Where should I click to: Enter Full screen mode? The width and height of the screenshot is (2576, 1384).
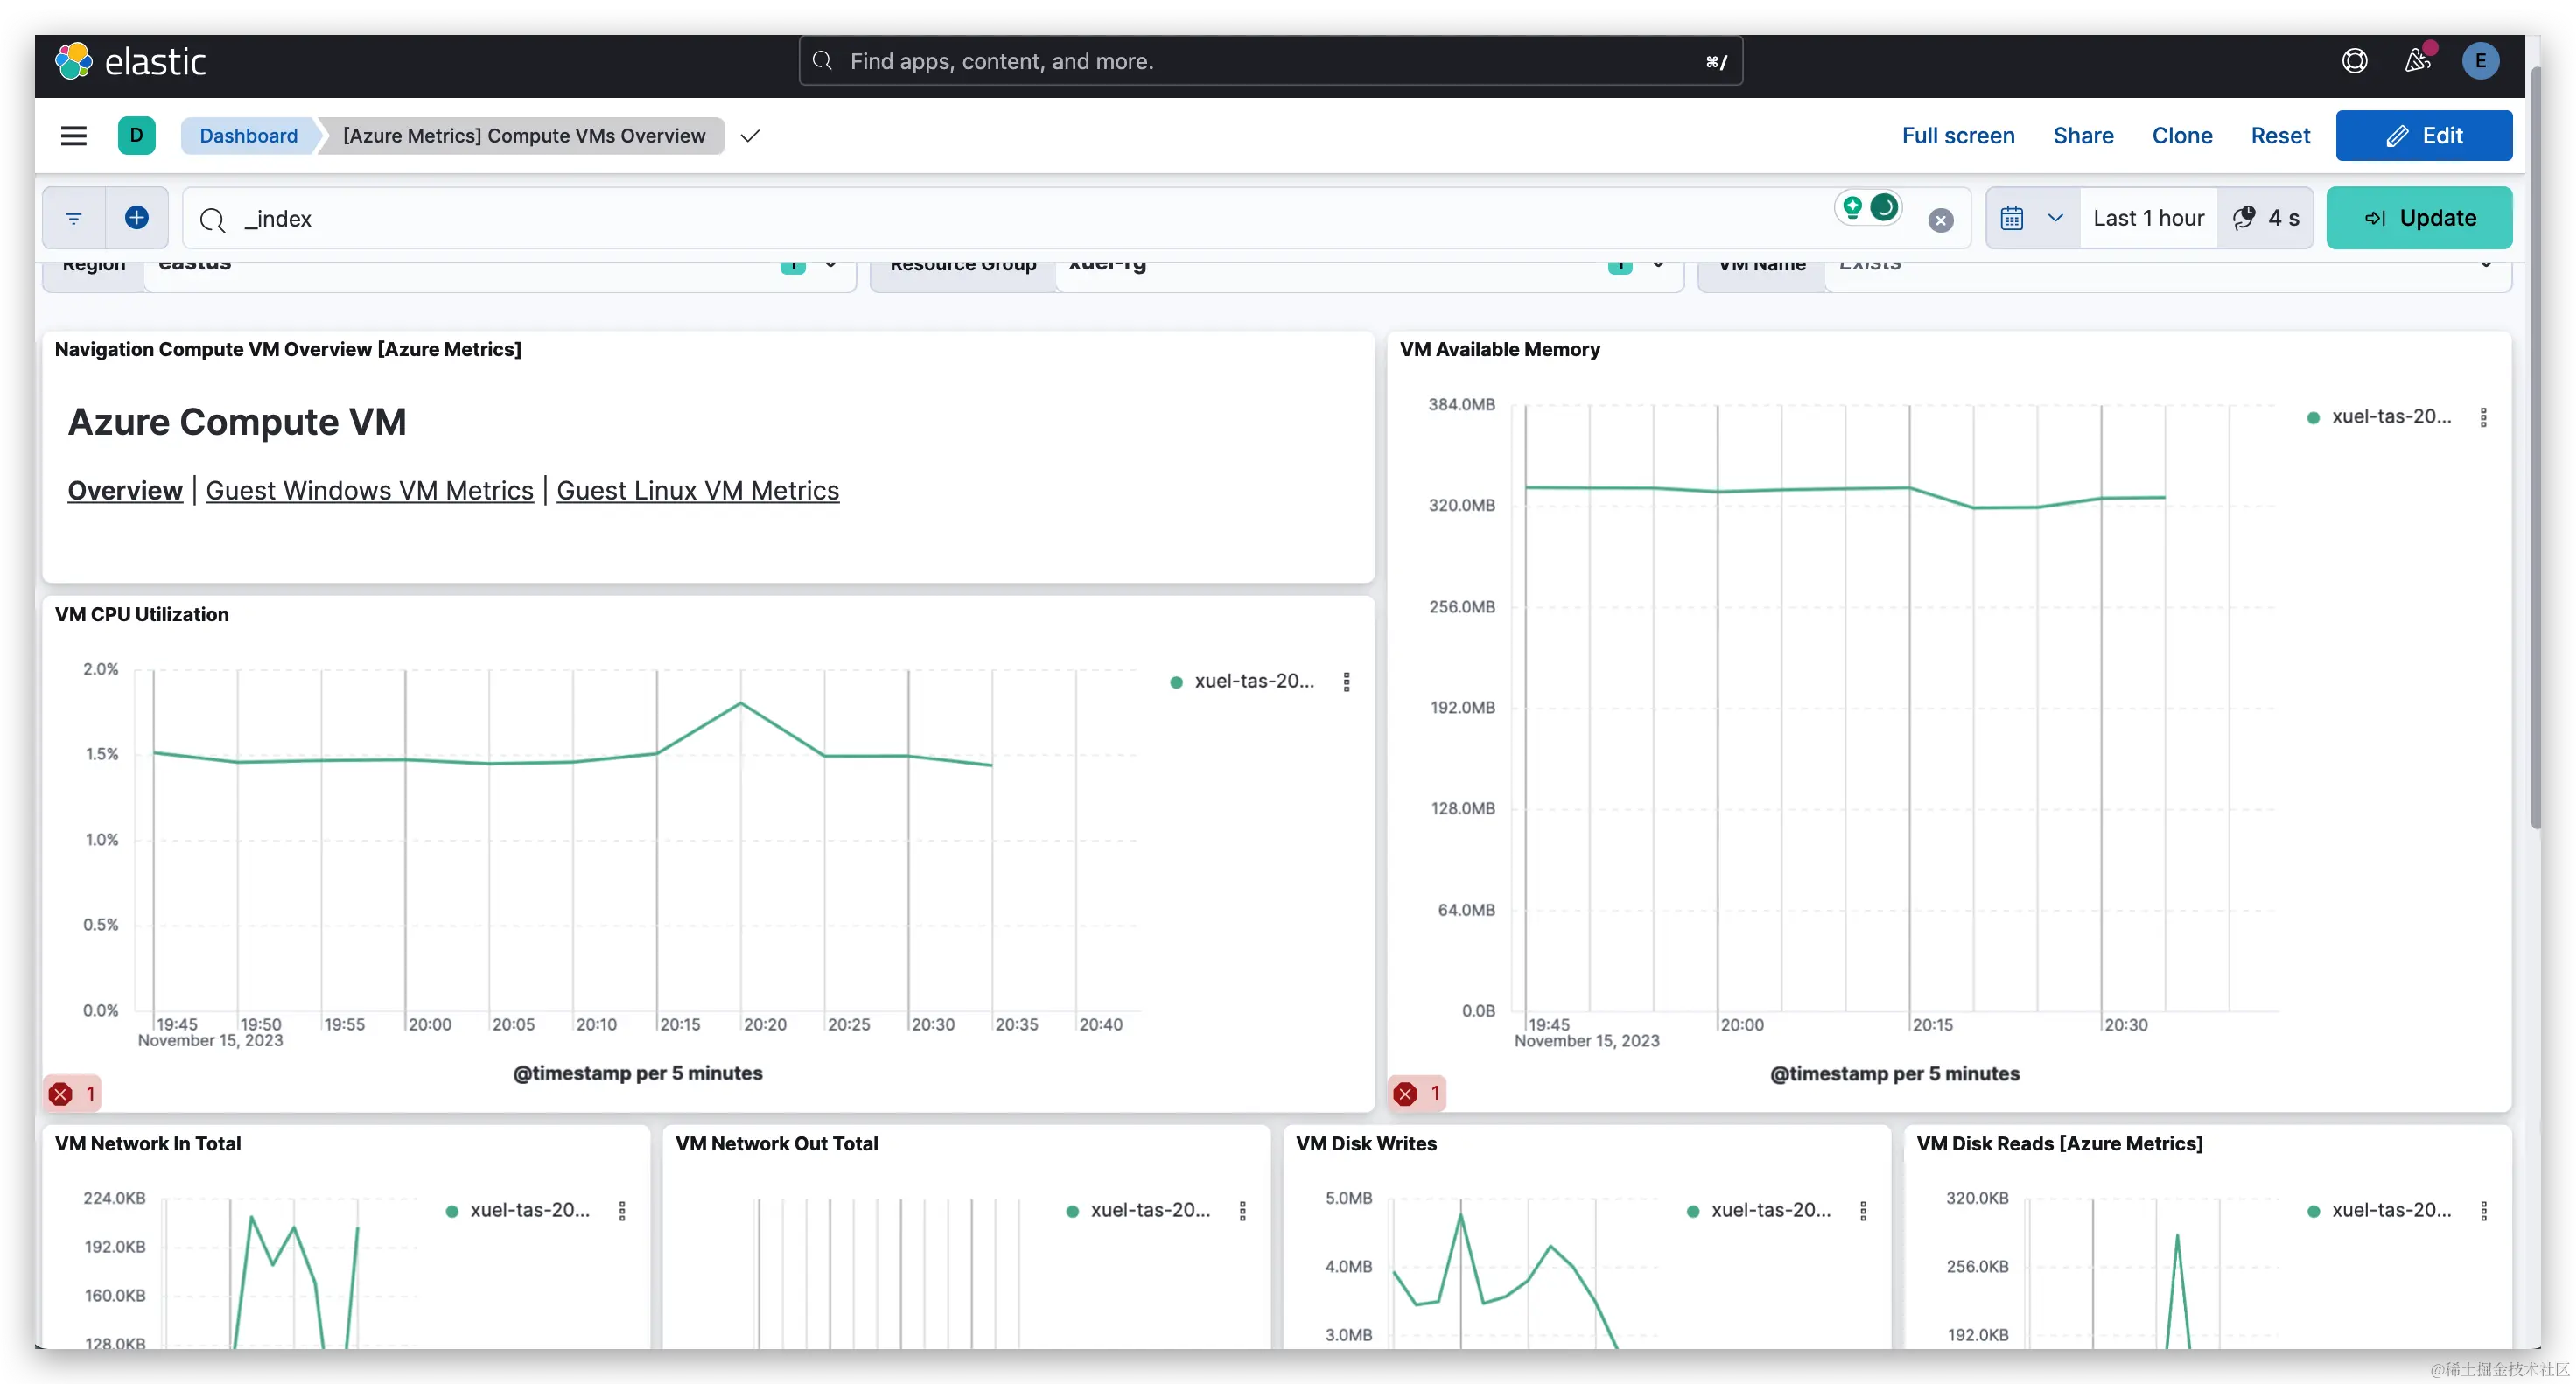[1957, 136]
